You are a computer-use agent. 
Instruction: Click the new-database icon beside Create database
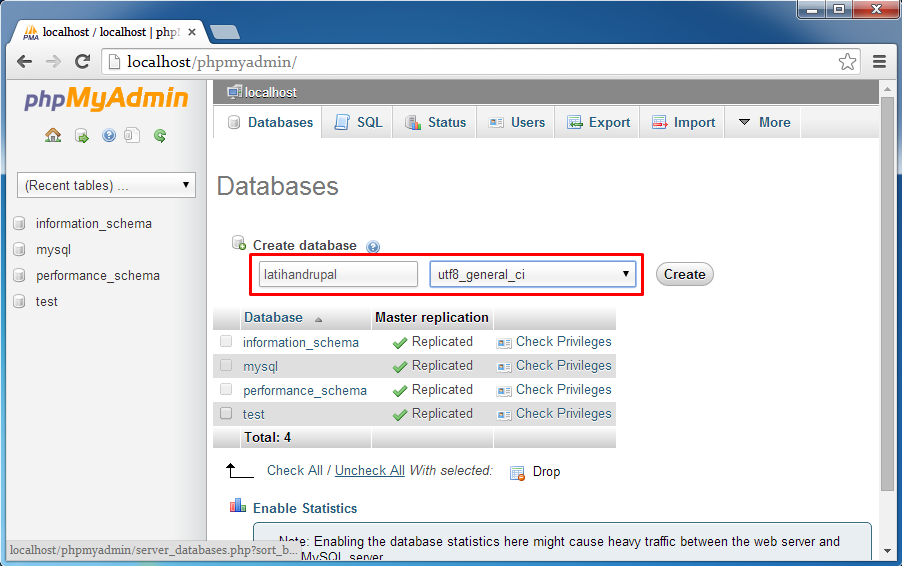coord(238,243)
